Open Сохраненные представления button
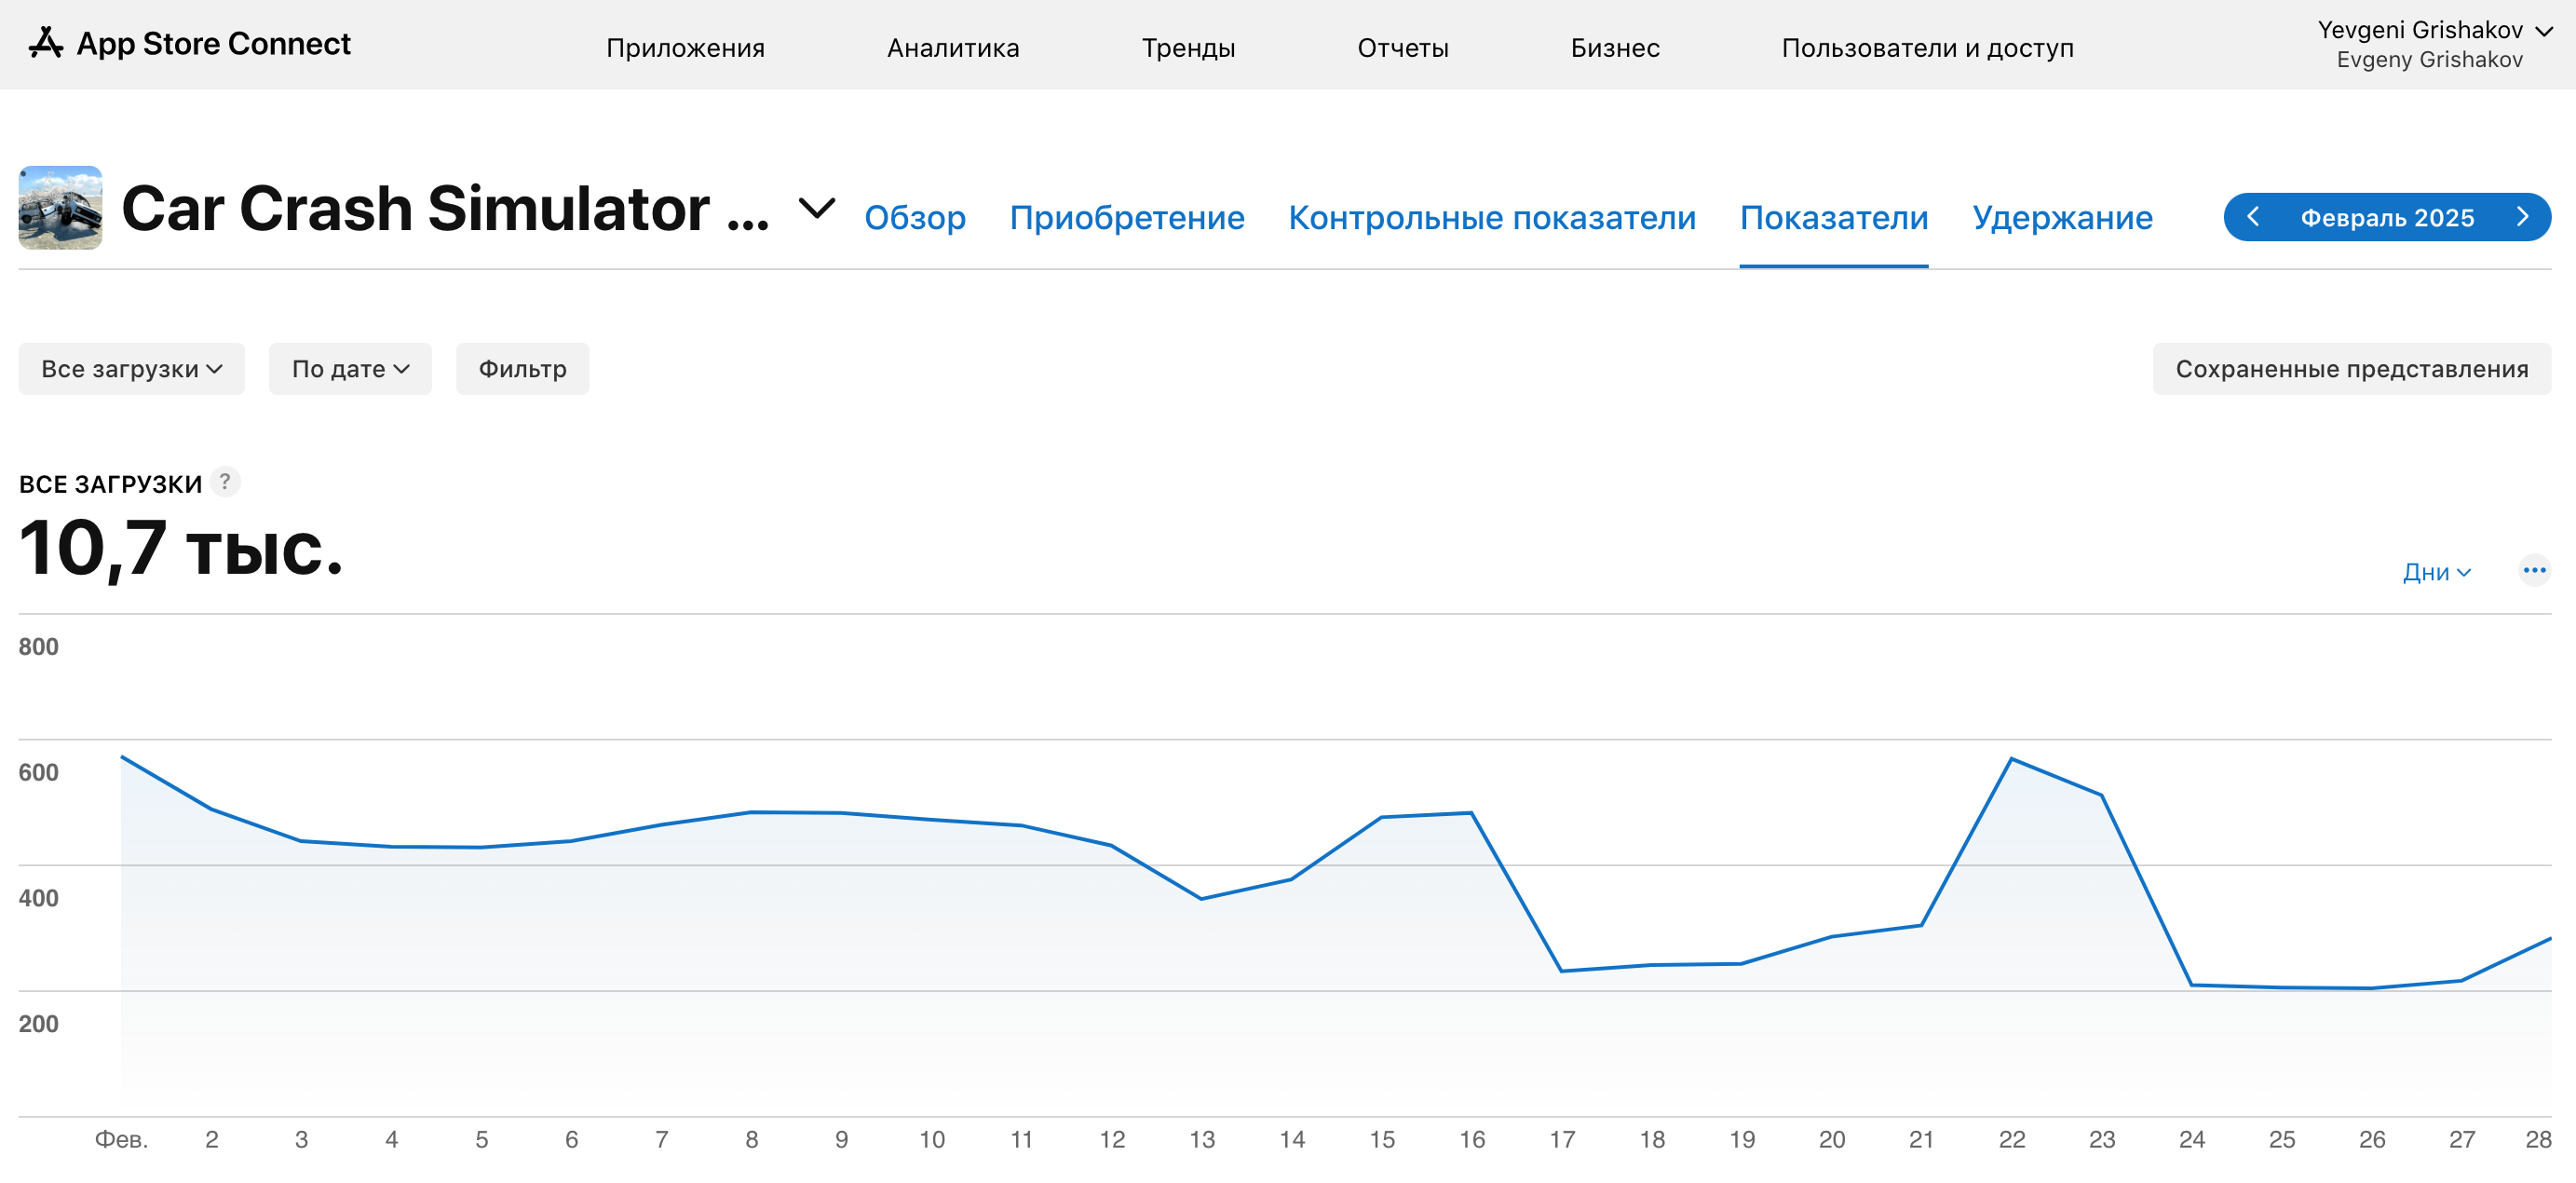This screenshot has width=2576, height=1183. (x=2351, y=369)
